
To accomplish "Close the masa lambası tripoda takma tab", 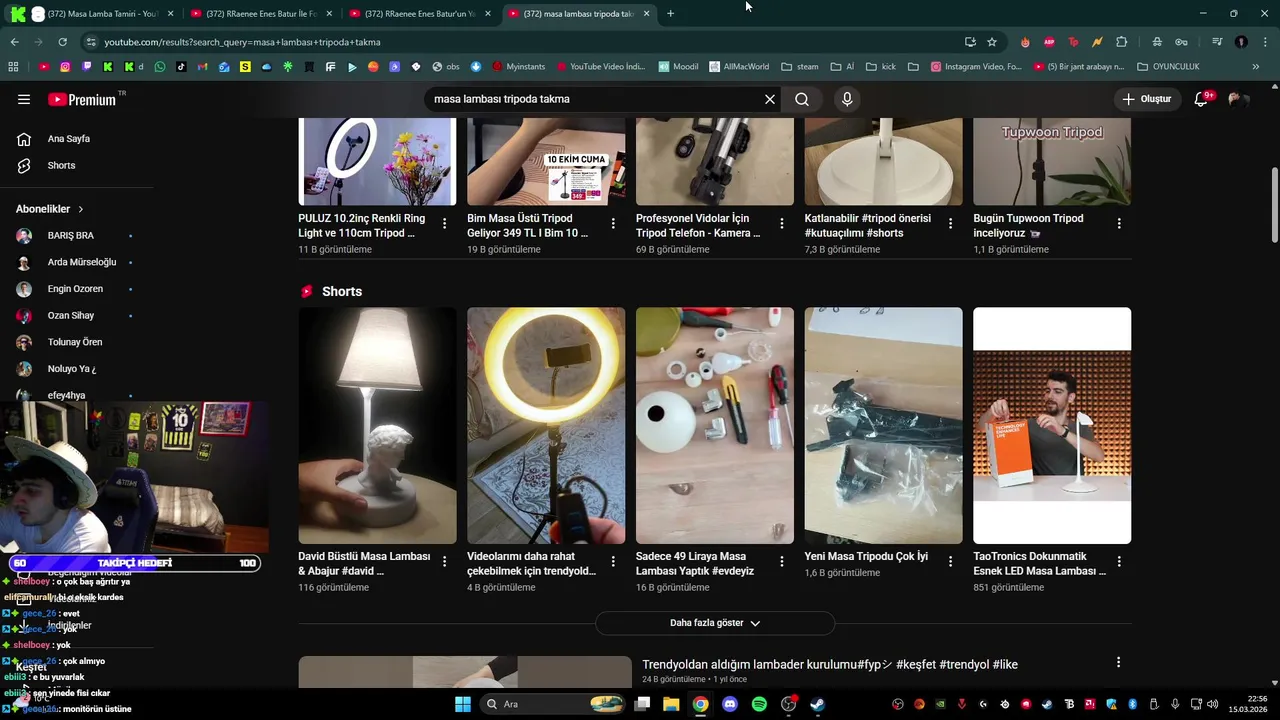I will (646, 13).
